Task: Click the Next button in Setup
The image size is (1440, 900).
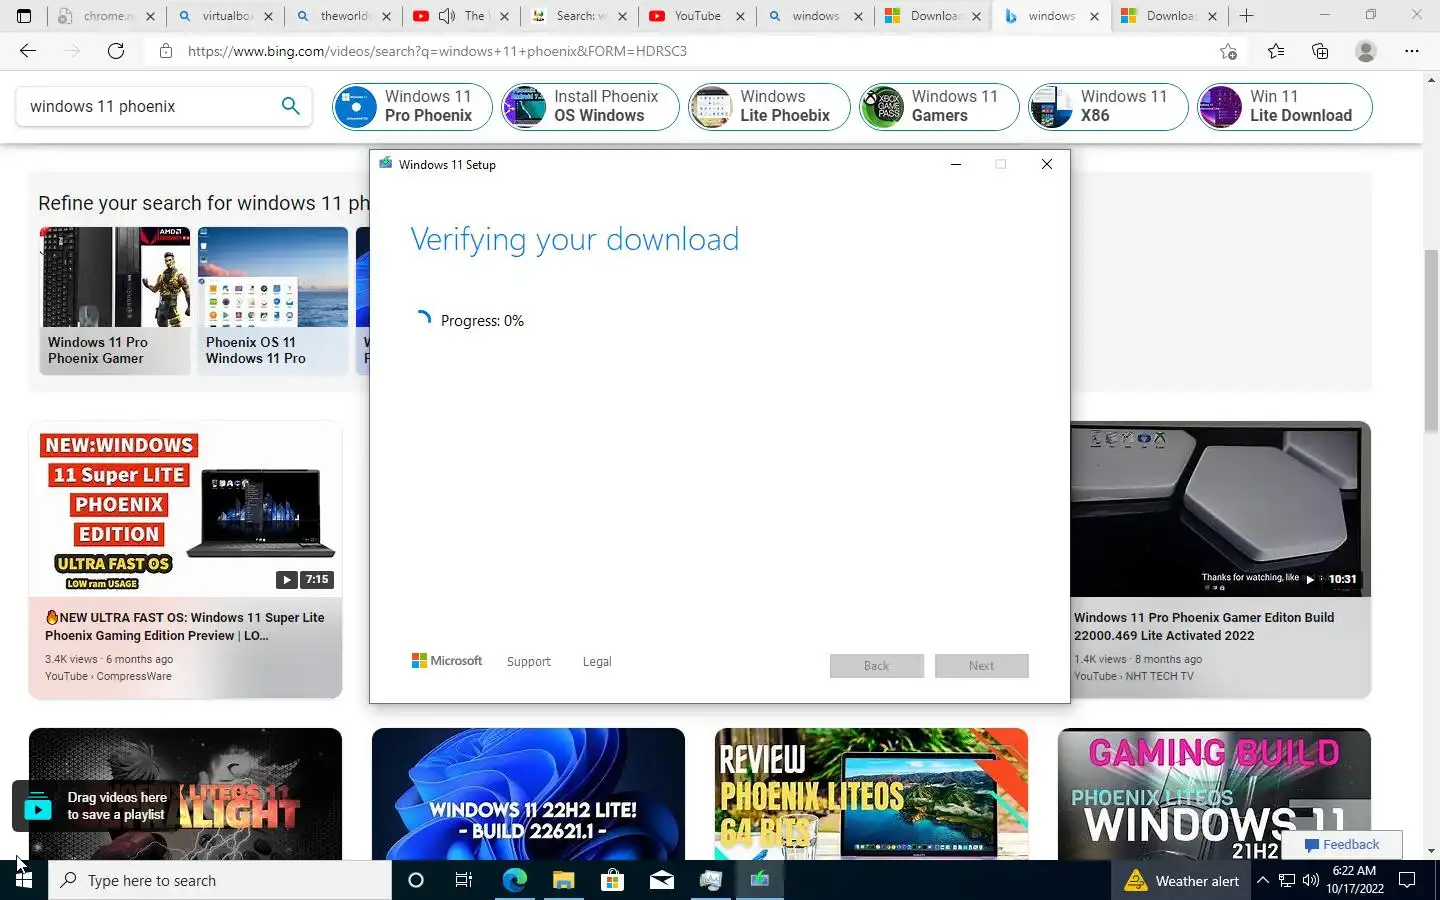Action: click(982, 666)
